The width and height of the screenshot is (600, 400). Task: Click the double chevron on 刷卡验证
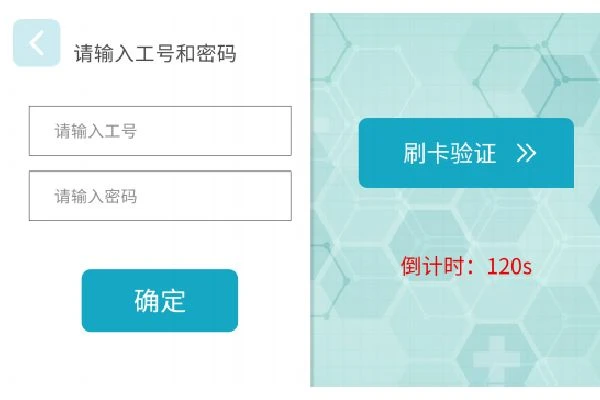527,153
